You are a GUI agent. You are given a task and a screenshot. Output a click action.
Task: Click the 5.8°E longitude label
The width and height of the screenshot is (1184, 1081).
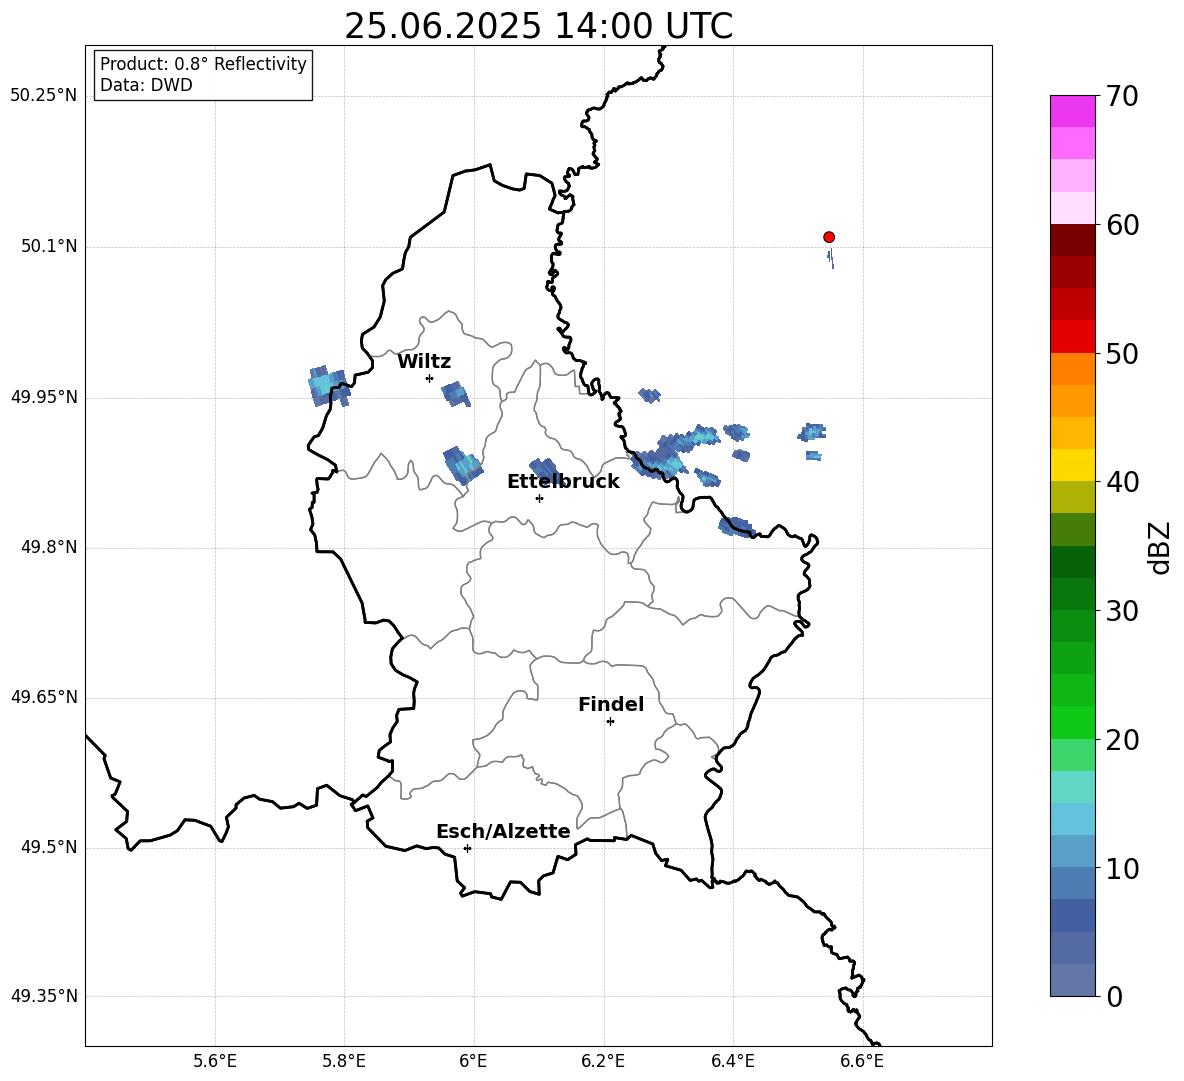[x=344, y=1061]
